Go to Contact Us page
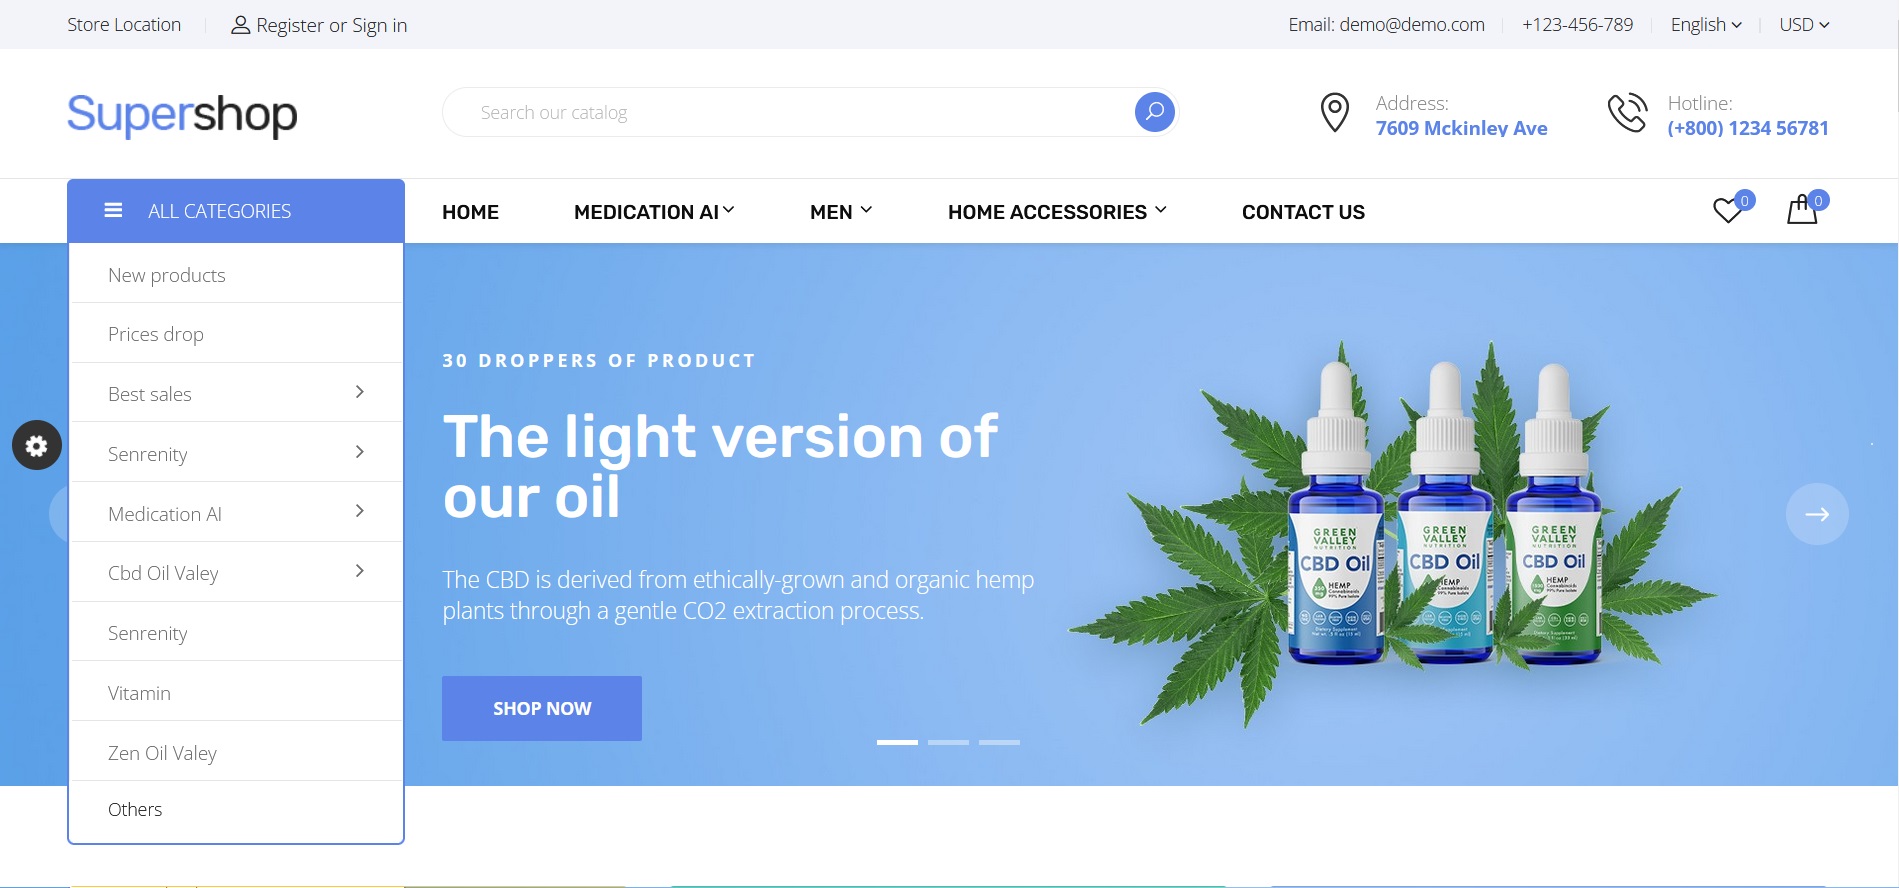 pyautogui.click(x=1303, y=212)
